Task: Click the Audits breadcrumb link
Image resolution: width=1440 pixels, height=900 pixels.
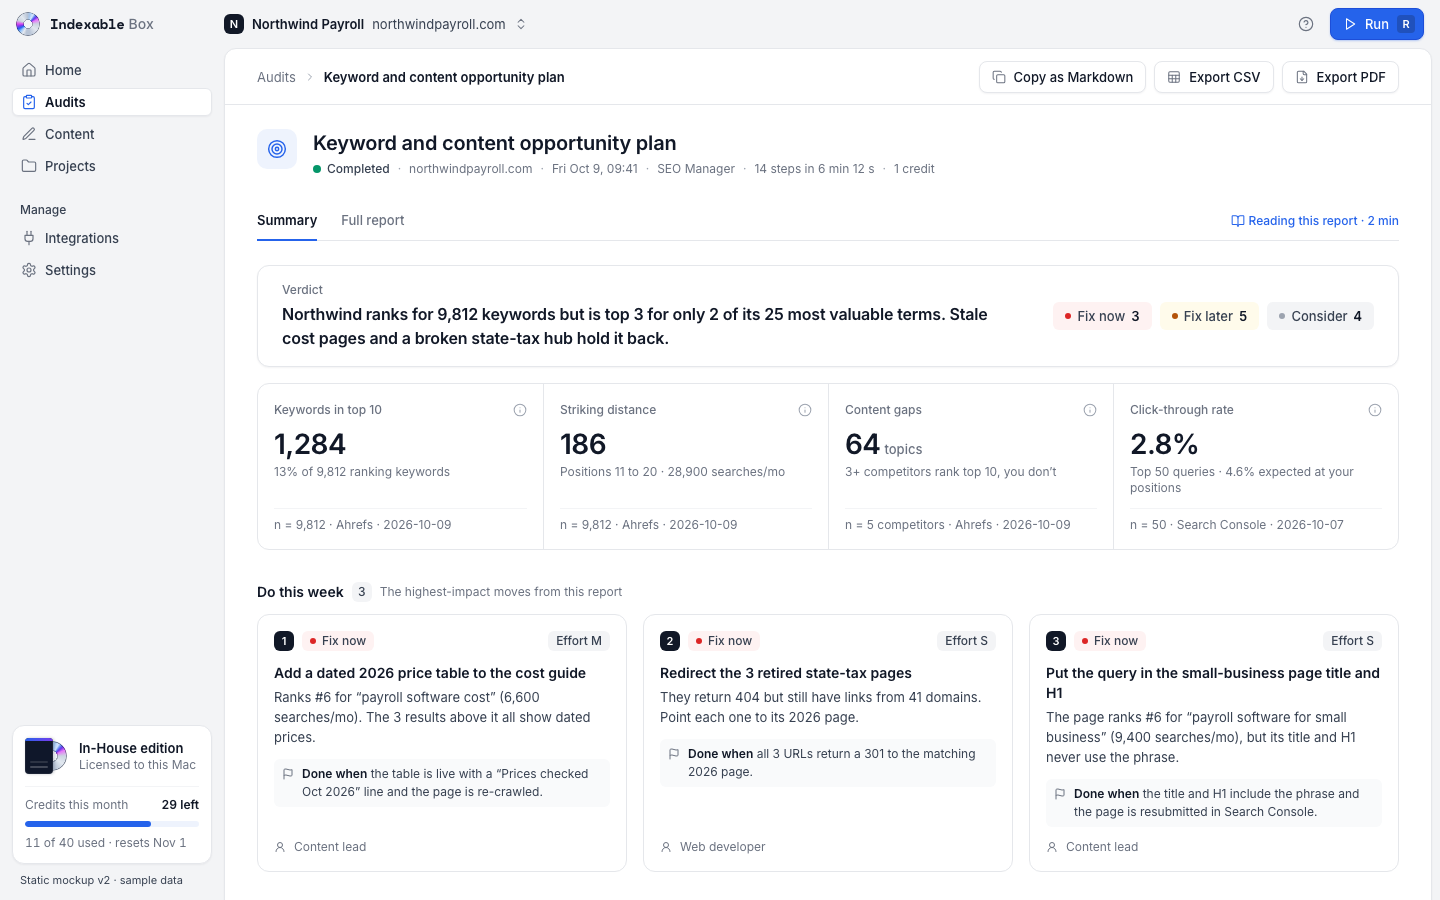Action: pyautogui.click(x=276, y=77)
